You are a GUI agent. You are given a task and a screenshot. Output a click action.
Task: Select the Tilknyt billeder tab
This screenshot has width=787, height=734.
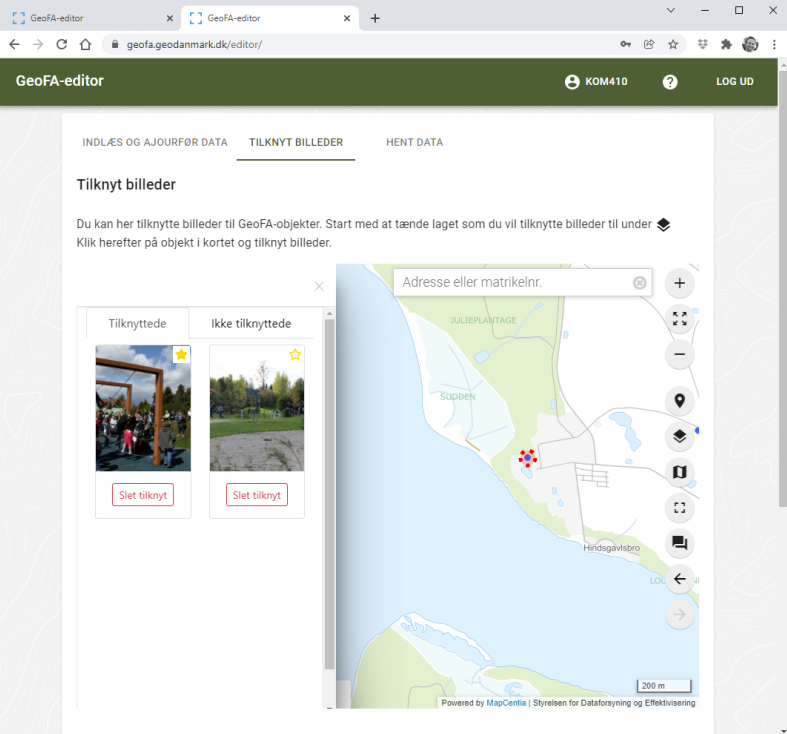coord(296,143)
